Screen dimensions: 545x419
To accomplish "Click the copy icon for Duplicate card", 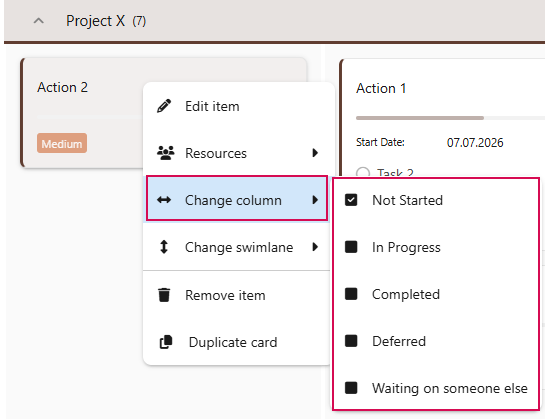I will (x=166, y=342).
